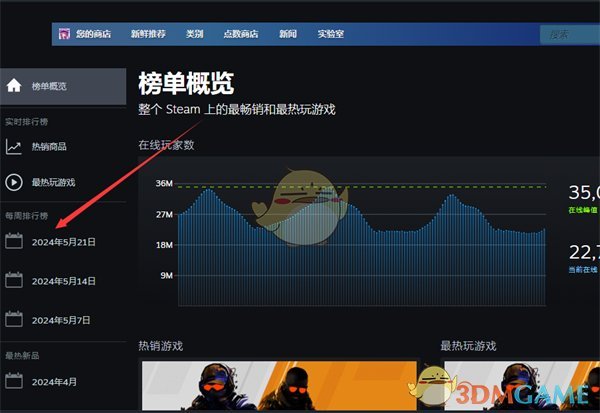The image size is (600, 413).
Task: Go to 点数商店
Action: click(x=241, y=34)
